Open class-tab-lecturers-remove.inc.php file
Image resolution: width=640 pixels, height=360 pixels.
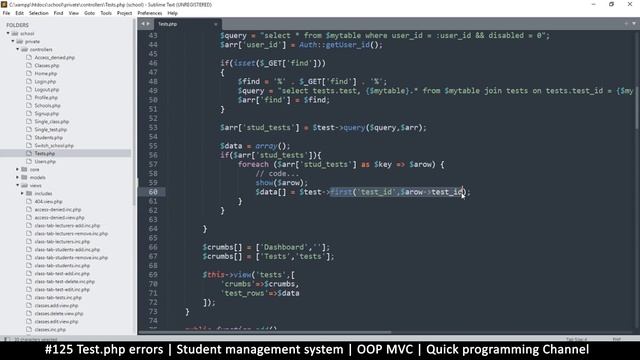click(x=71, y=233)
